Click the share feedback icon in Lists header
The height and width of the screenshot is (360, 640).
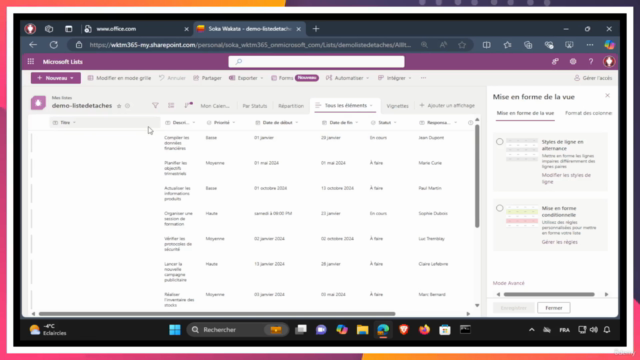[555, 62]
